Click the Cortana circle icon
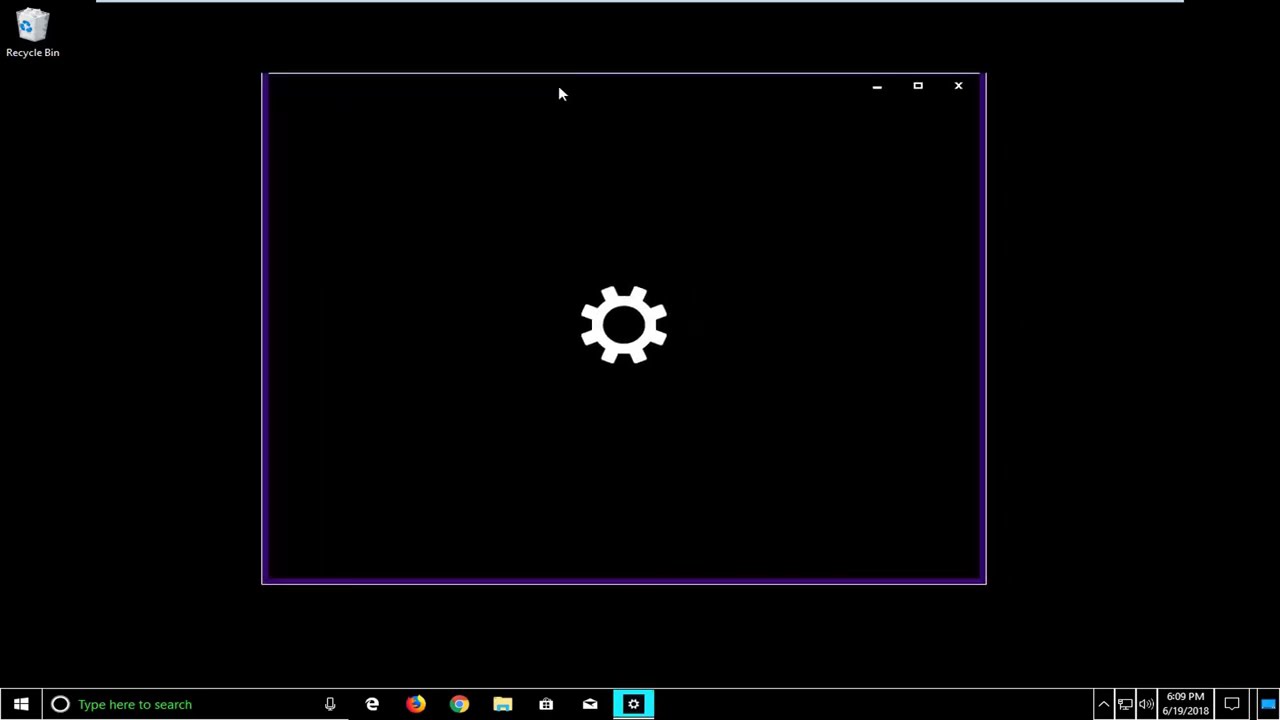 (60, 704)
